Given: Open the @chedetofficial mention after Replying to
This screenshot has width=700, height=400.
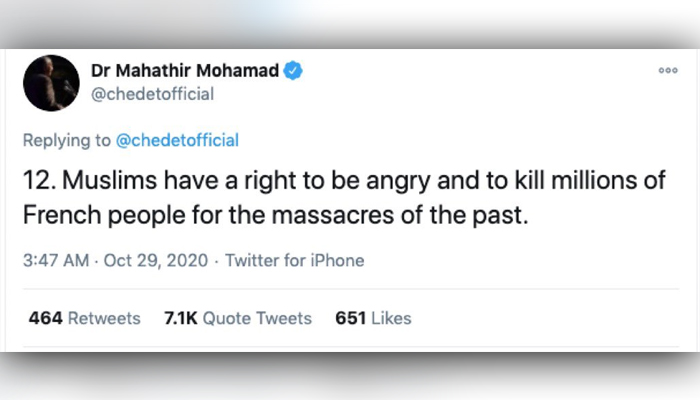Looking at the screenshot, I should 180,140.
